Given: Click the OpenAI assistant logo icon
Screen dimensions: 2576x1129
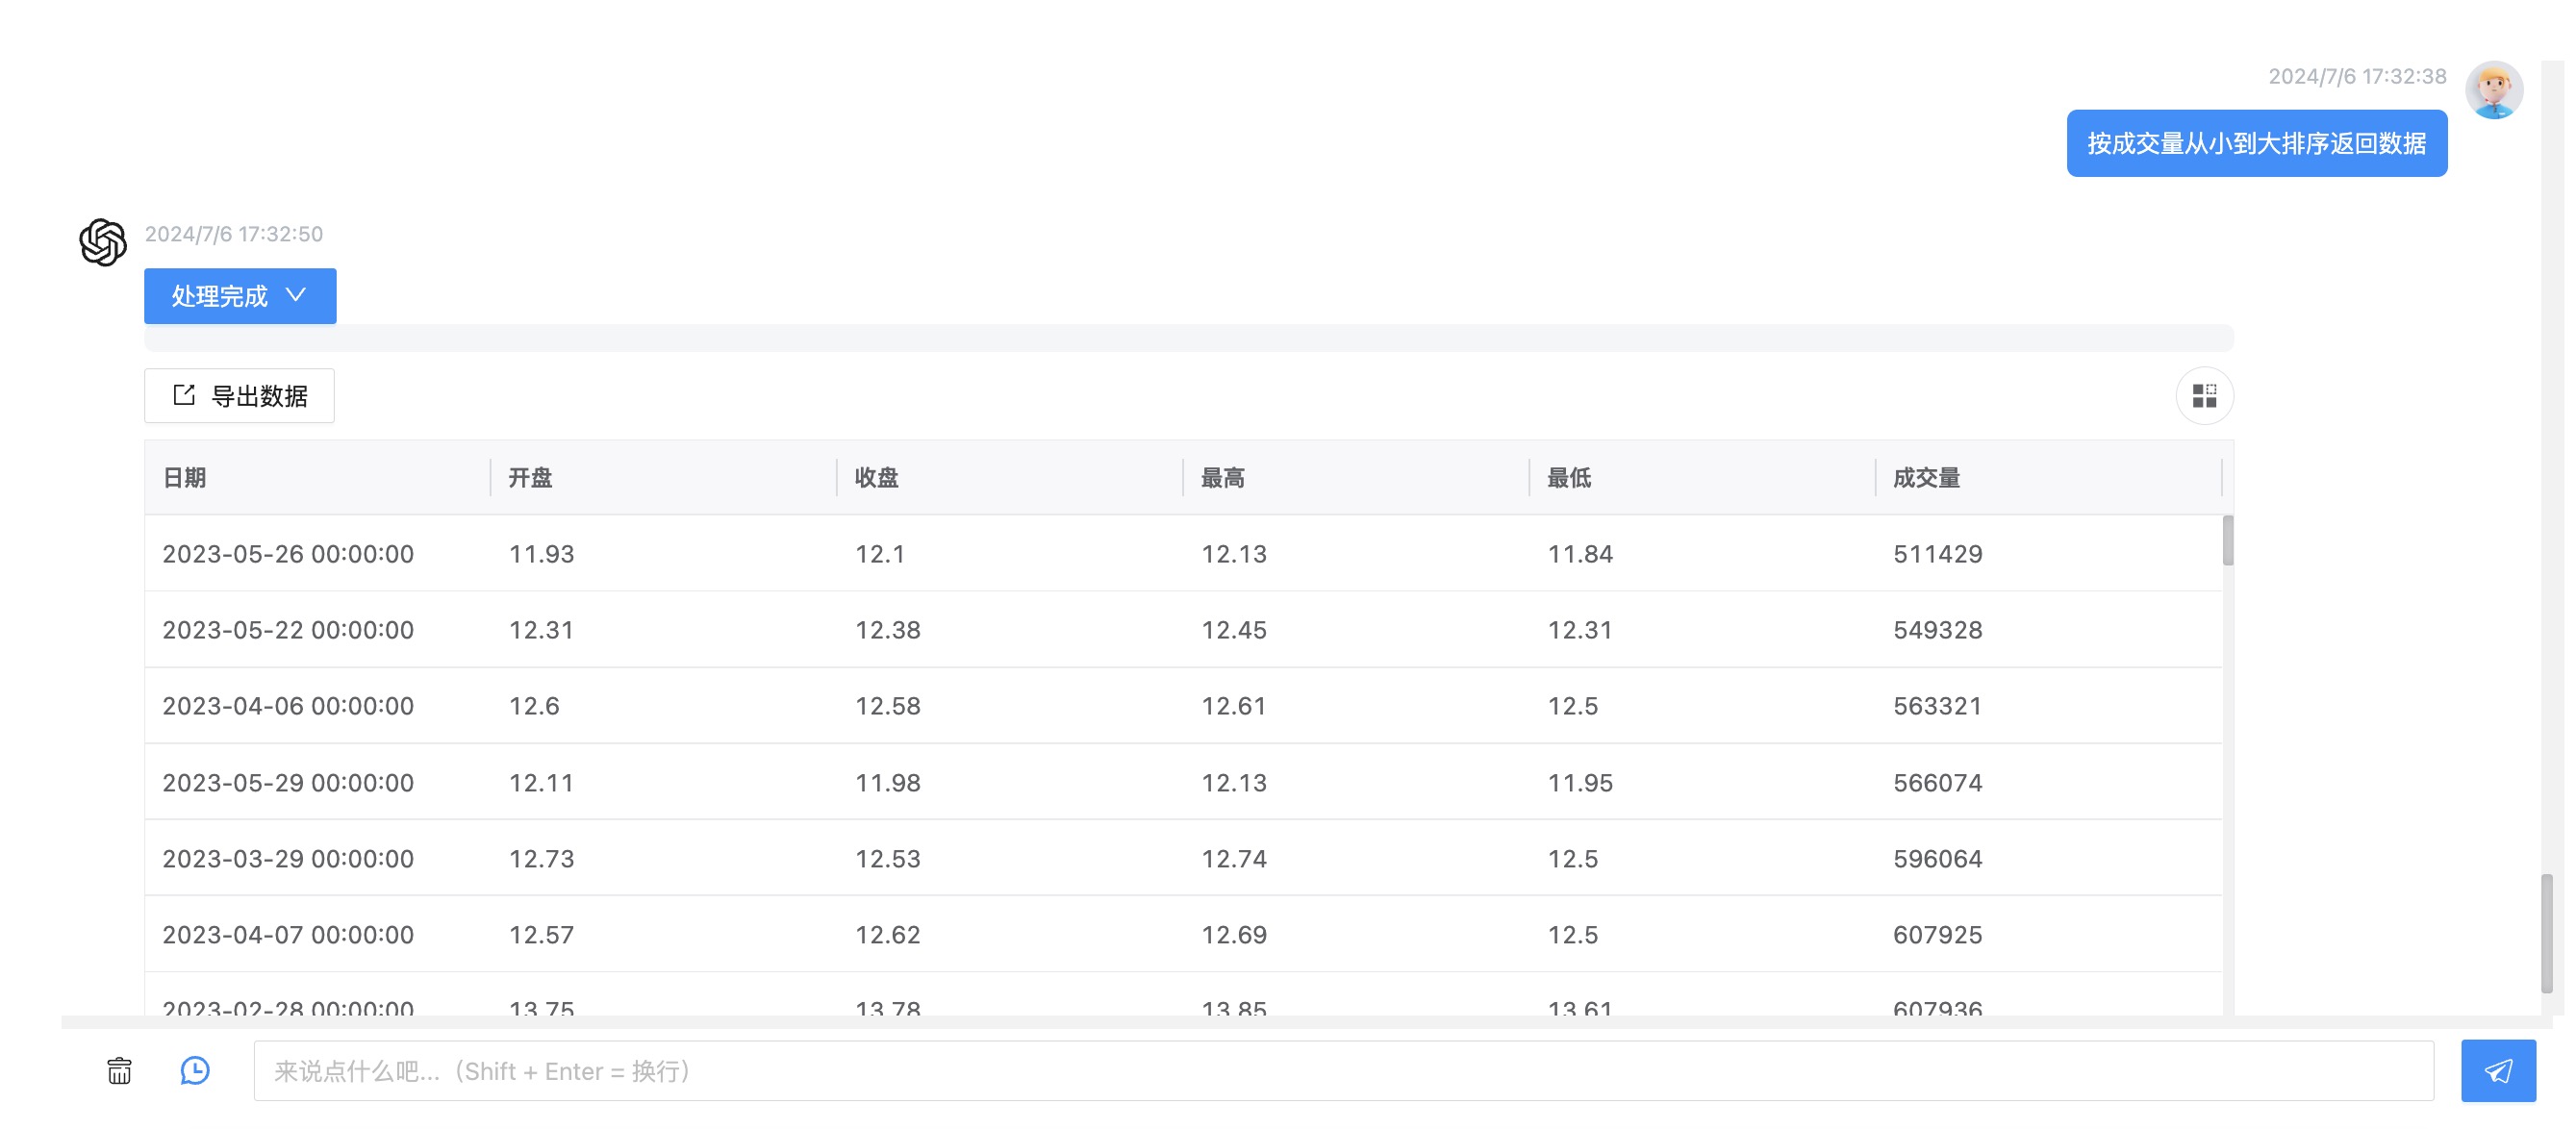Looking at the screenshot, I should click(x=103, y=242).
